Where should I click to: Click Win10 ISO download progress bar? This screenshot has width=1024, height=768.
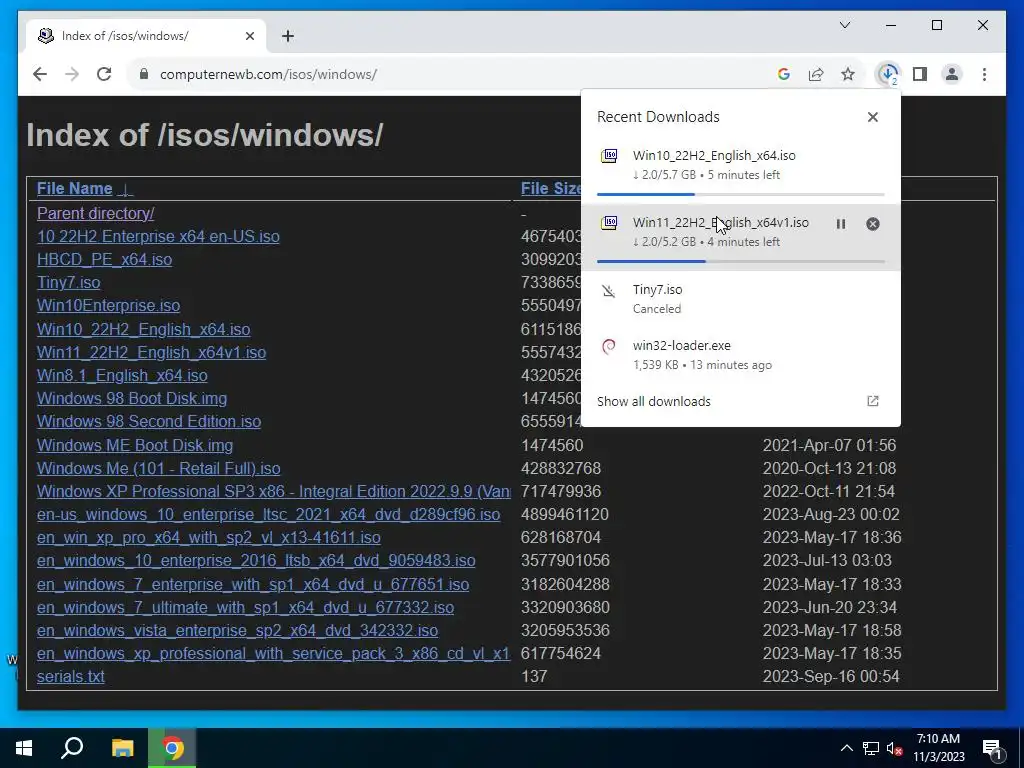tap(741, 194)
